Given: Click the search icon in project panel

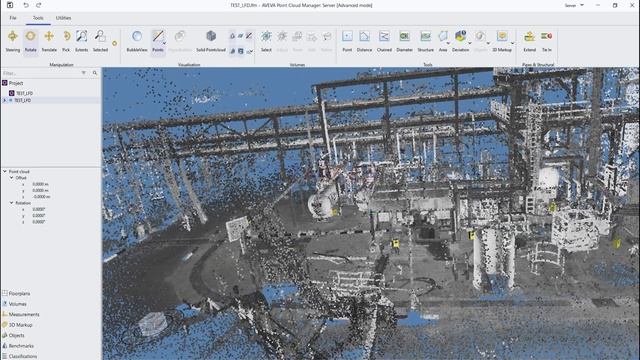Looking at the screenshot, I should (95, 73).
